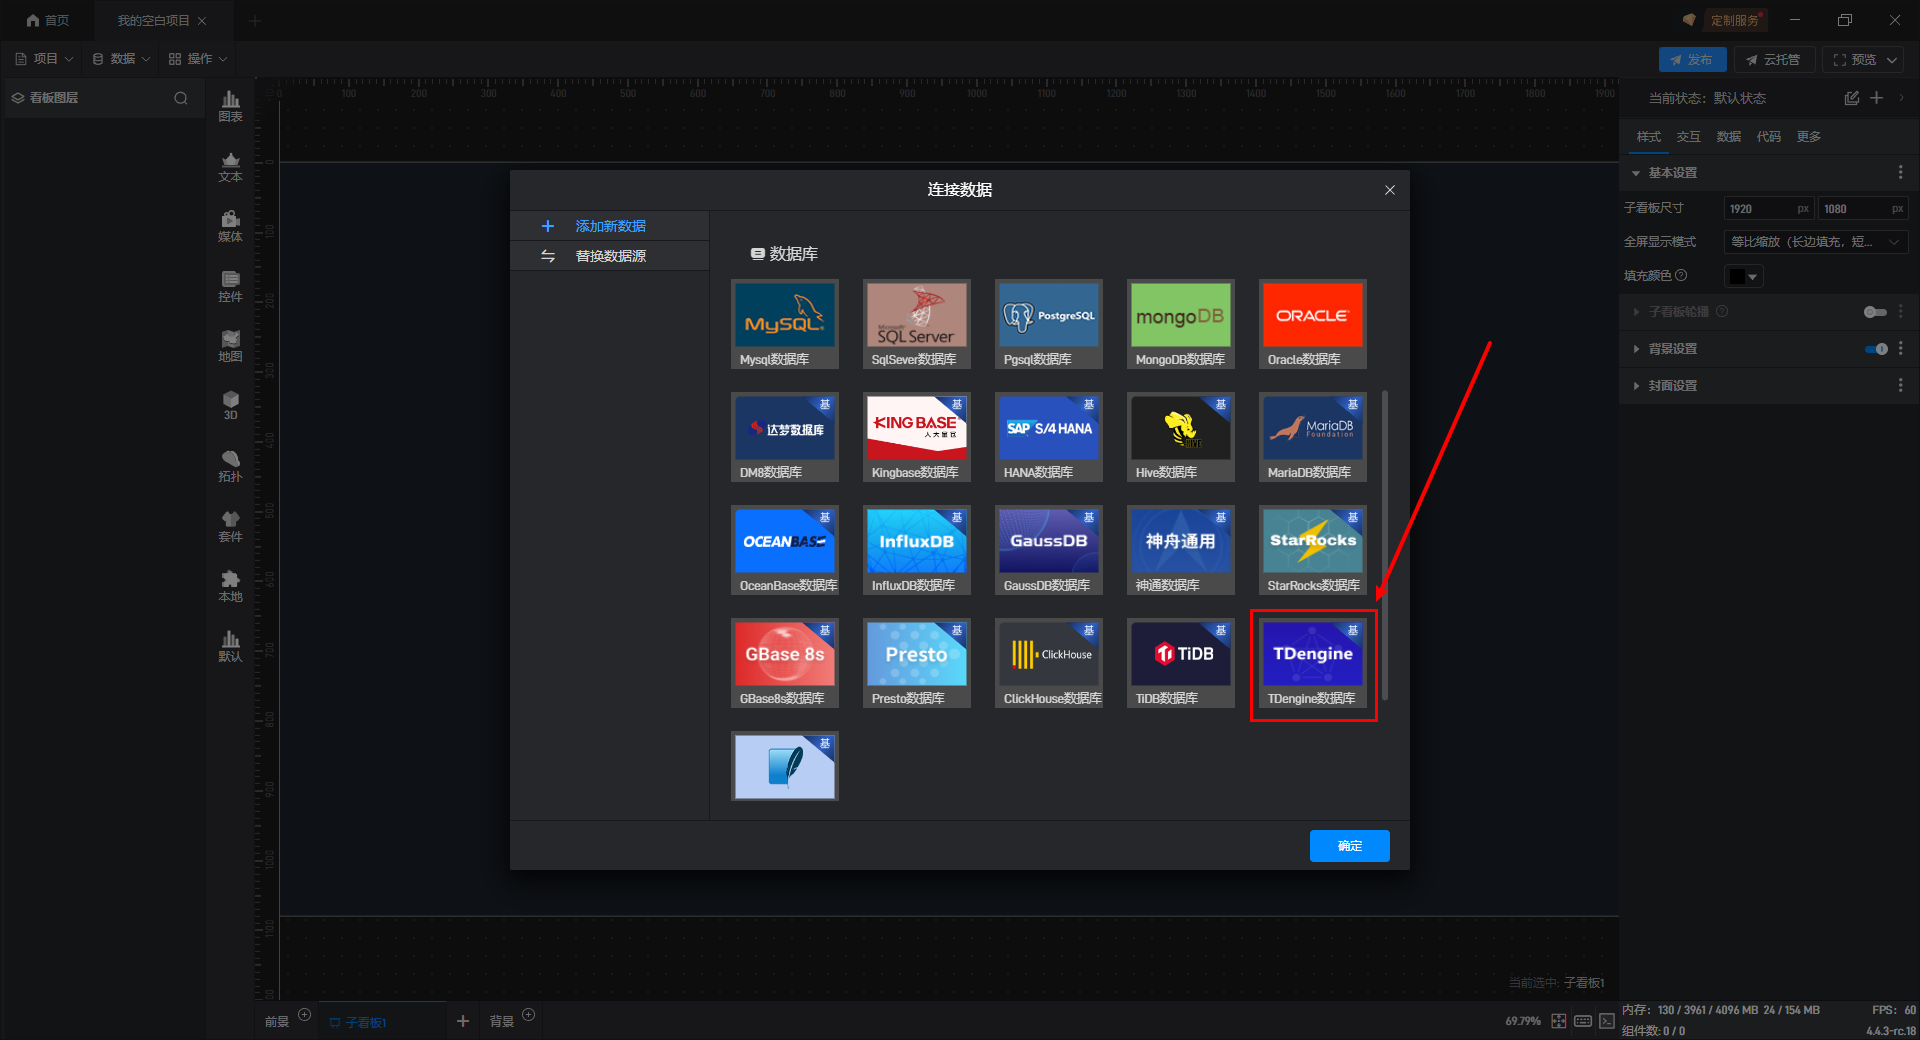
Task: Select 替换数据源 in the dialog sidebar
Action: tap(610, 256)
